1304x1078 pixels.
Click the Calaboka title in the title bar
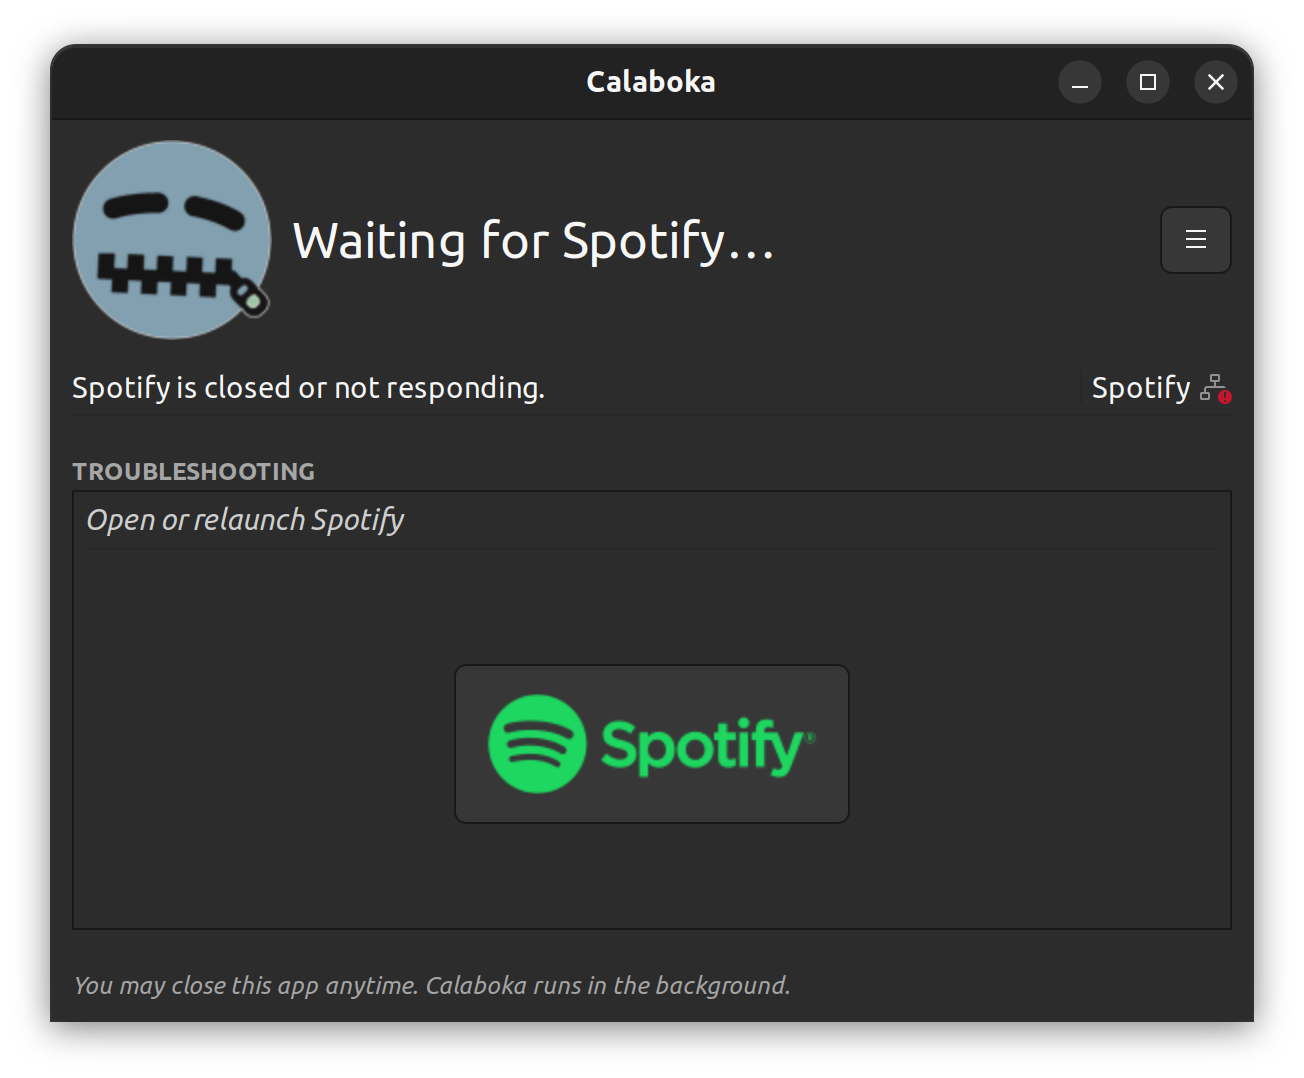[651, 82]
